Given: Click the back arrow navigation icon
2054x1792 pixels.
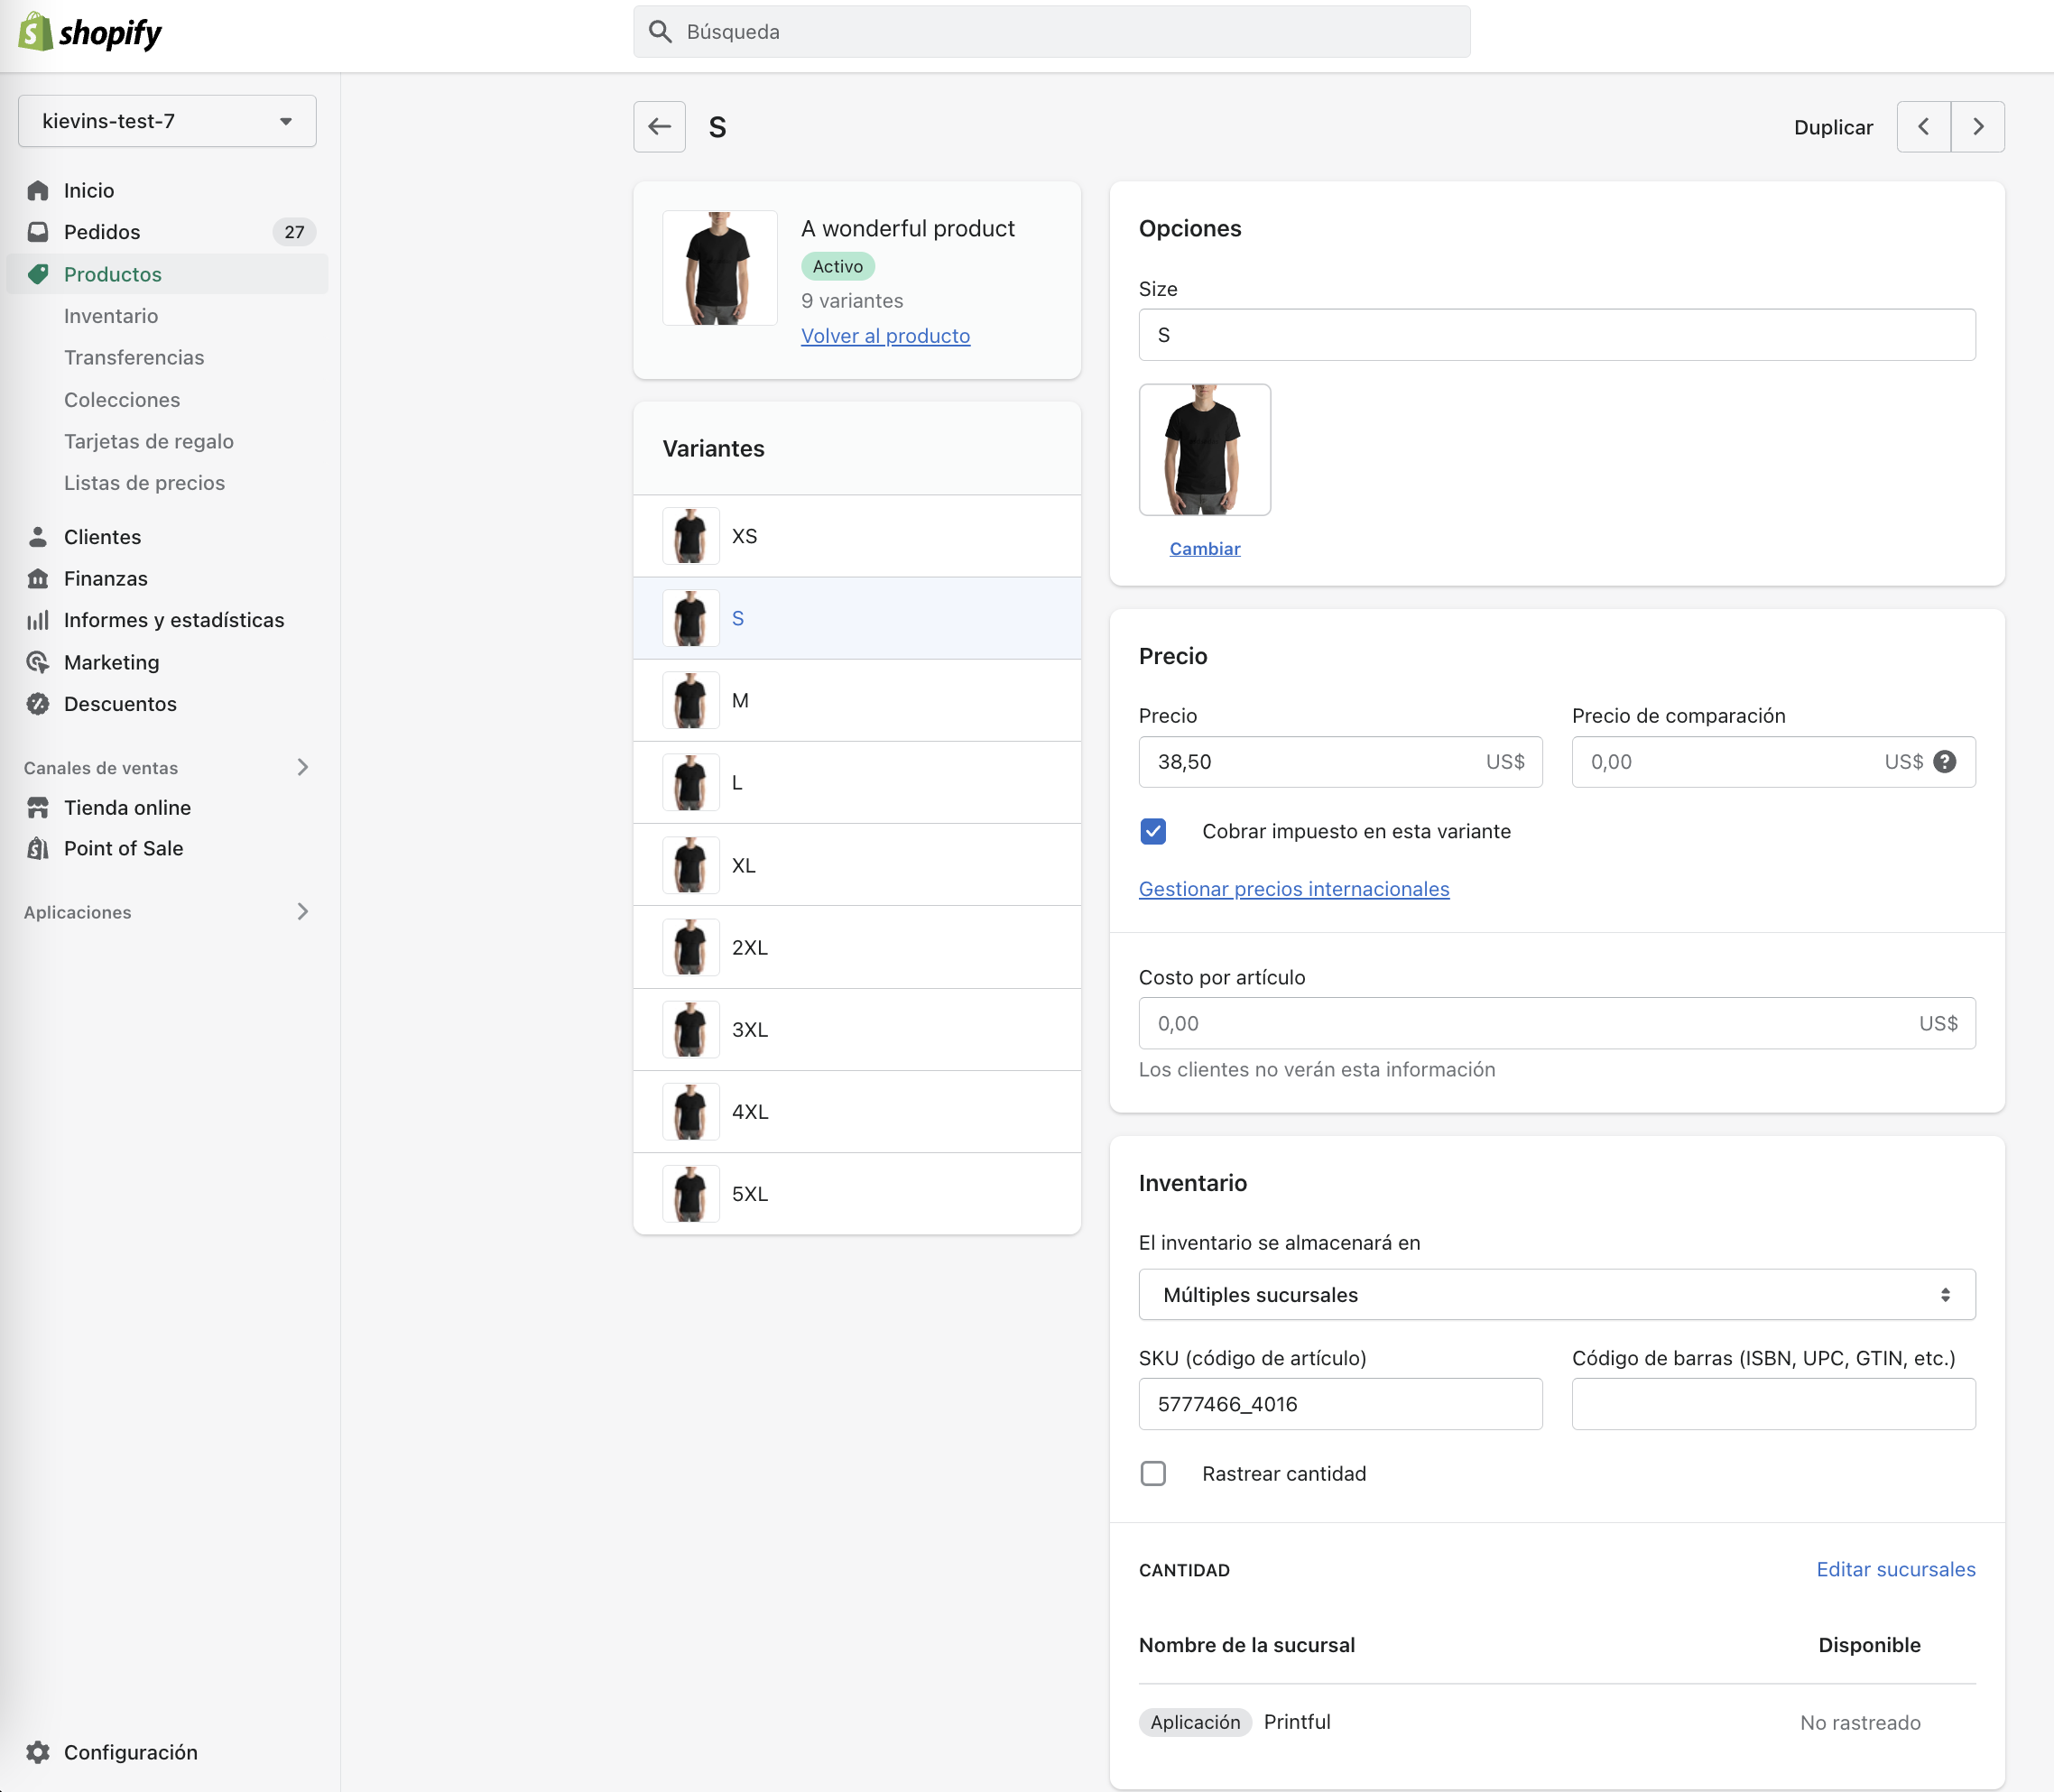Looking at the screenshot, I should pos(661,125).
